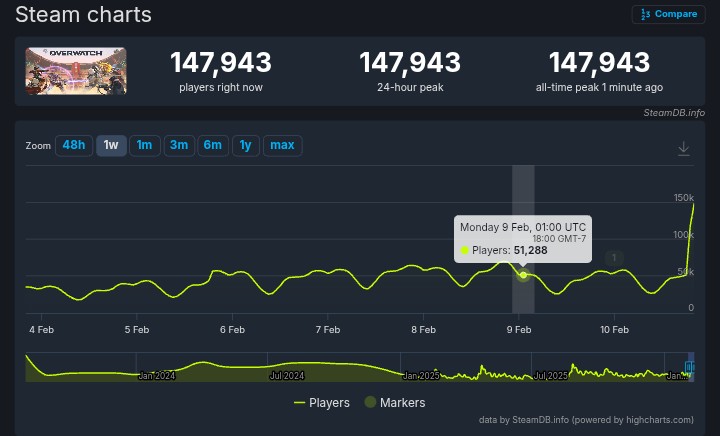This screenshot has width=720, height=436.
Task: Set zoom range to 1y
Action: (246, 145)
